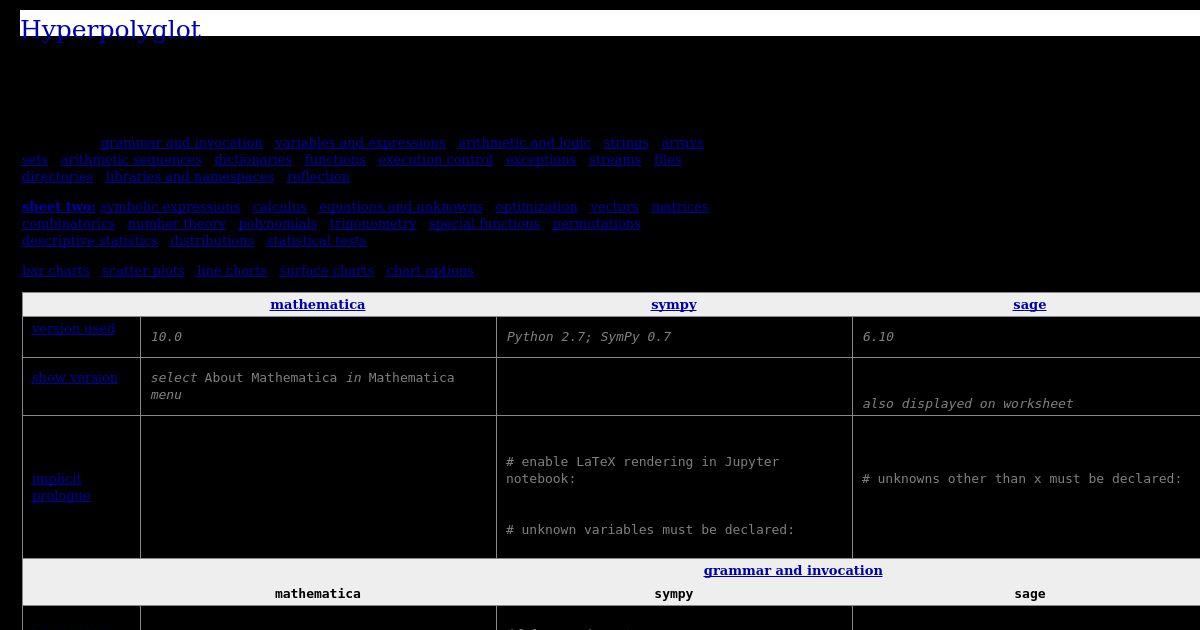Jump to the calculus section
The width and height of the screenshot is (1200, 630).
coord(280,207)
